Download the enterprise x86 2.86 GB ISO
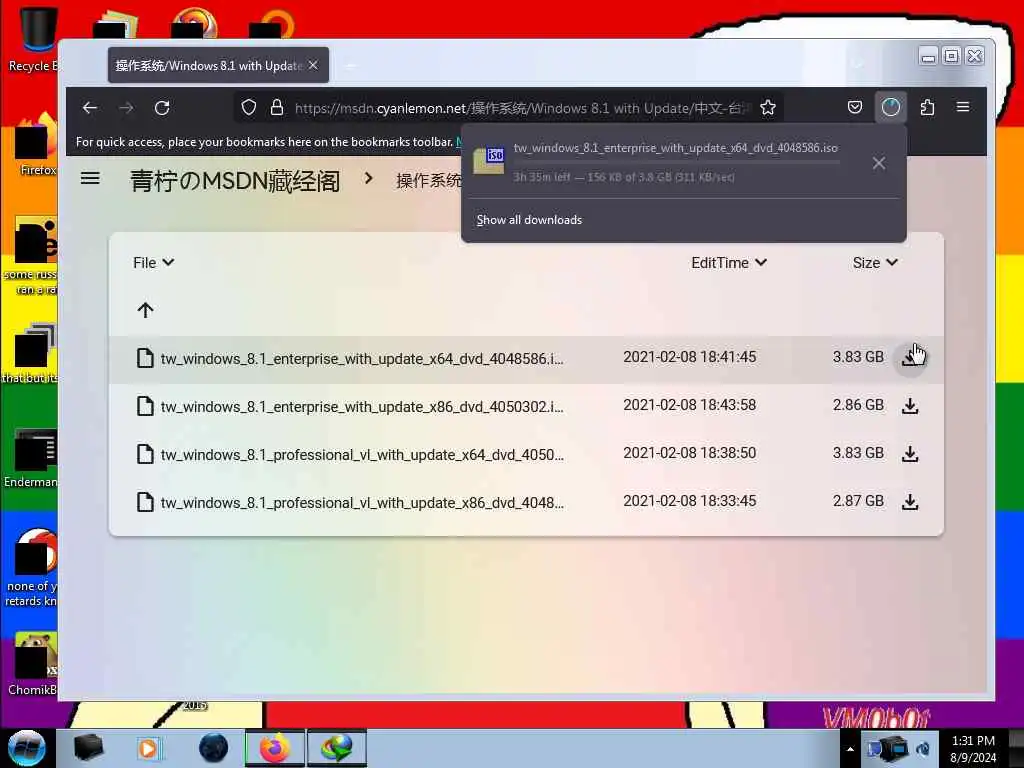 [910, 406]
